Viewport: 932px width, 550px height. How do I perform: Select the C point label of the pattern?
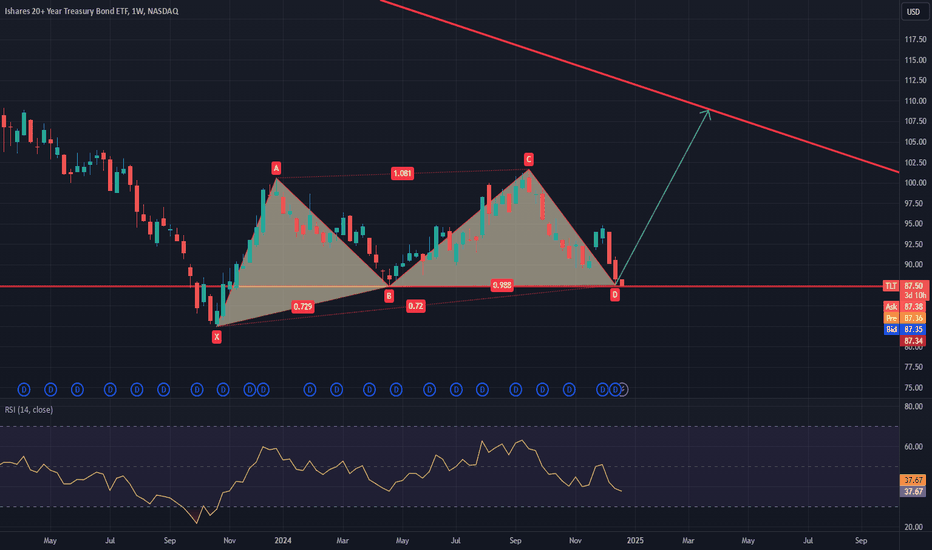click(528, 159)
